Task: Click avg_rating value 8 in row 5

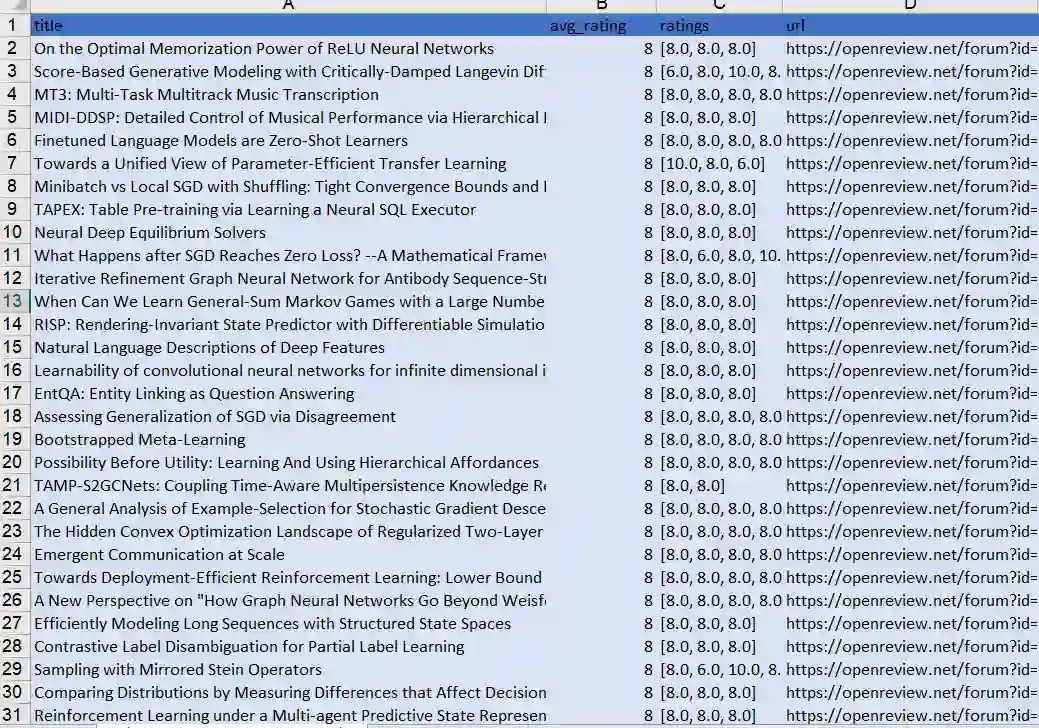Action: [x=602, y=117]
